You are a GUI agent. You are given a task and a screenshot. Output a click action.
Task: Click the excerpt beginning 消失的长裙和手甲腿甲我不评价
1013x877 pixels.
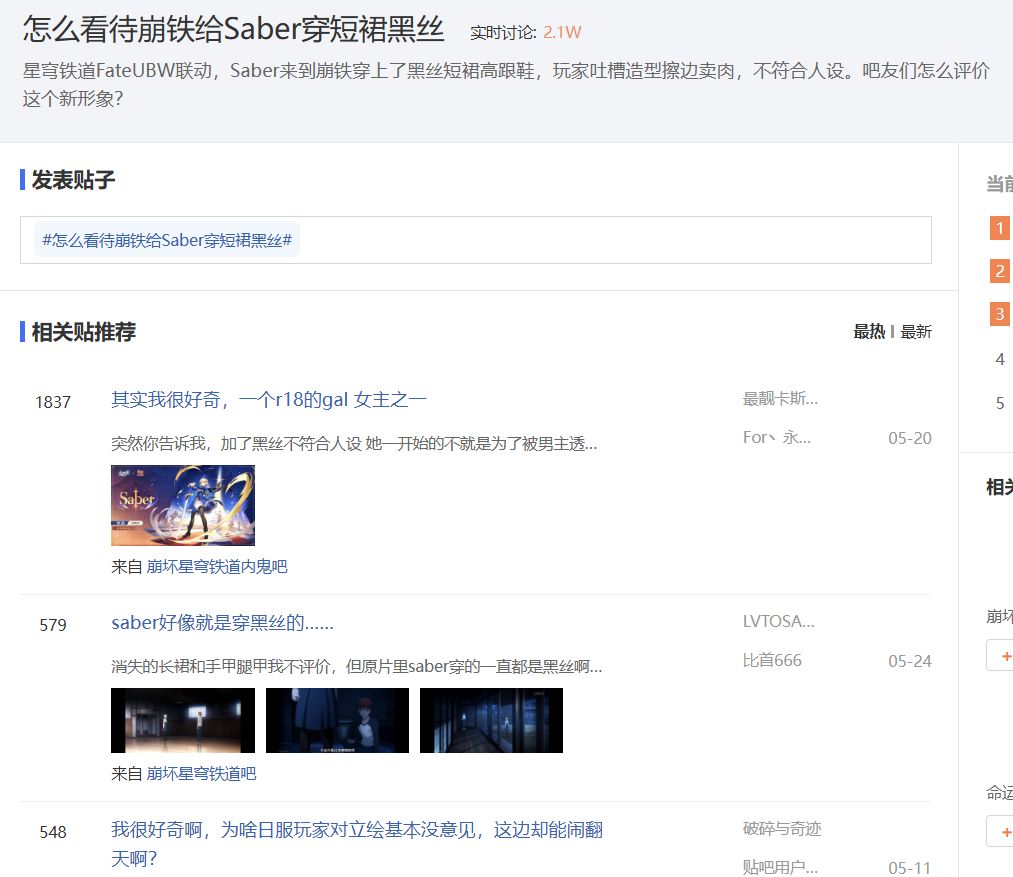coord(357,666)
